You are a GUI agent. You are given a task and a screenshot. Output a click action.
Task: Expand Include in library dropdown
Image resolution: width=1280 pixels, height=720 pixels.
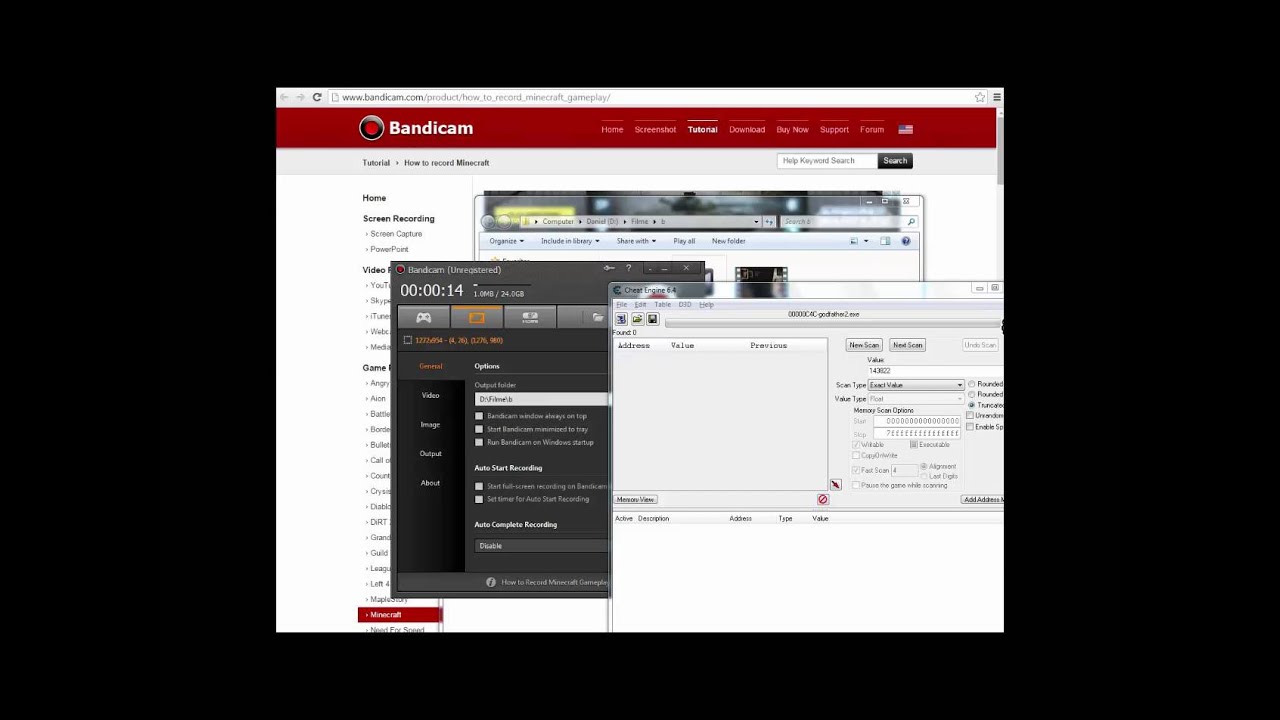(570, 241)
